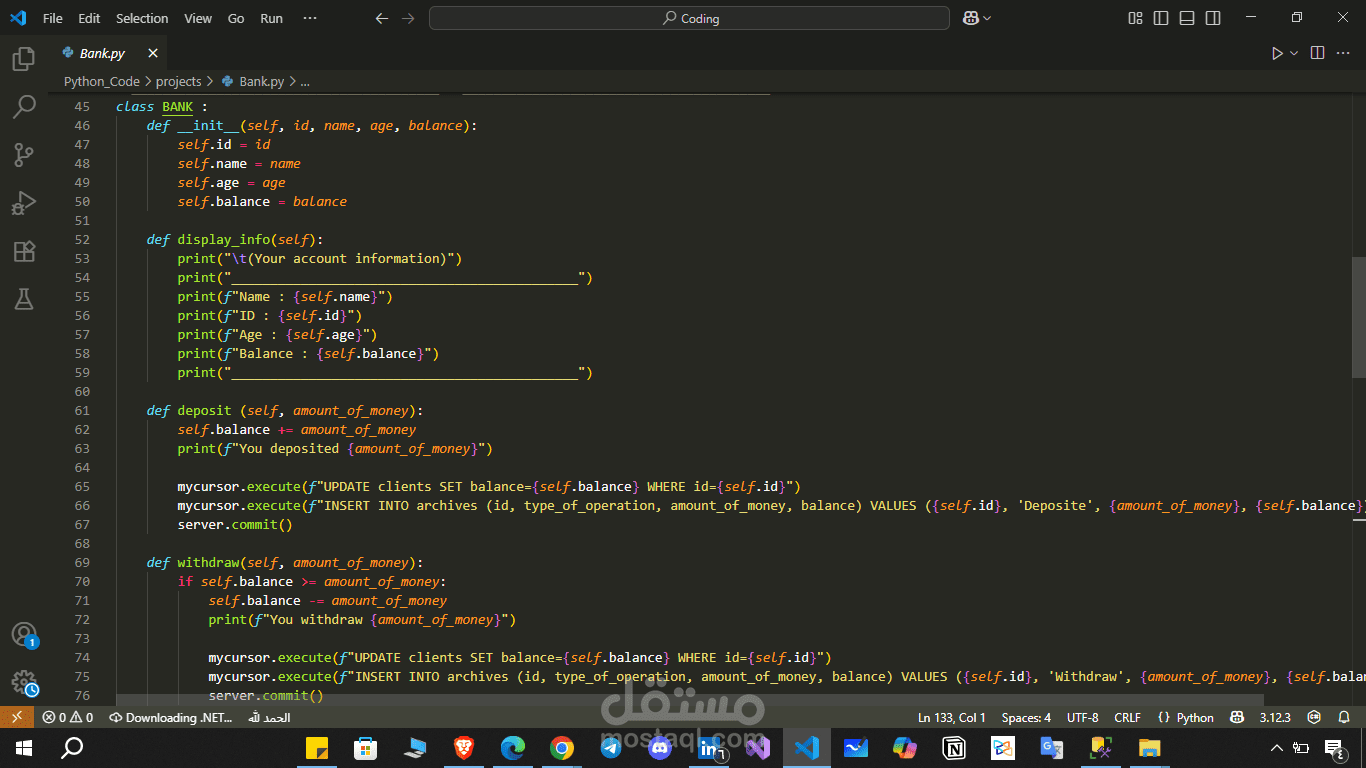Click the def withdraw method name
Screen dimensions: 1366x768
208,563
